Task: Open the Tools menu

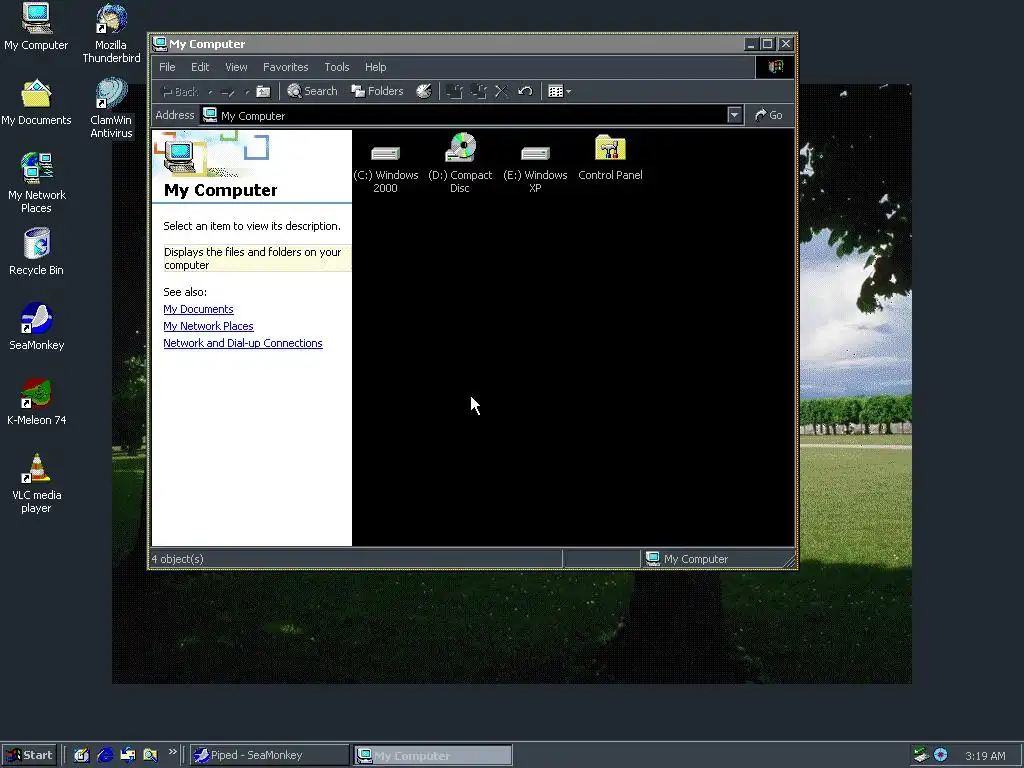Action: pos(337,67)
